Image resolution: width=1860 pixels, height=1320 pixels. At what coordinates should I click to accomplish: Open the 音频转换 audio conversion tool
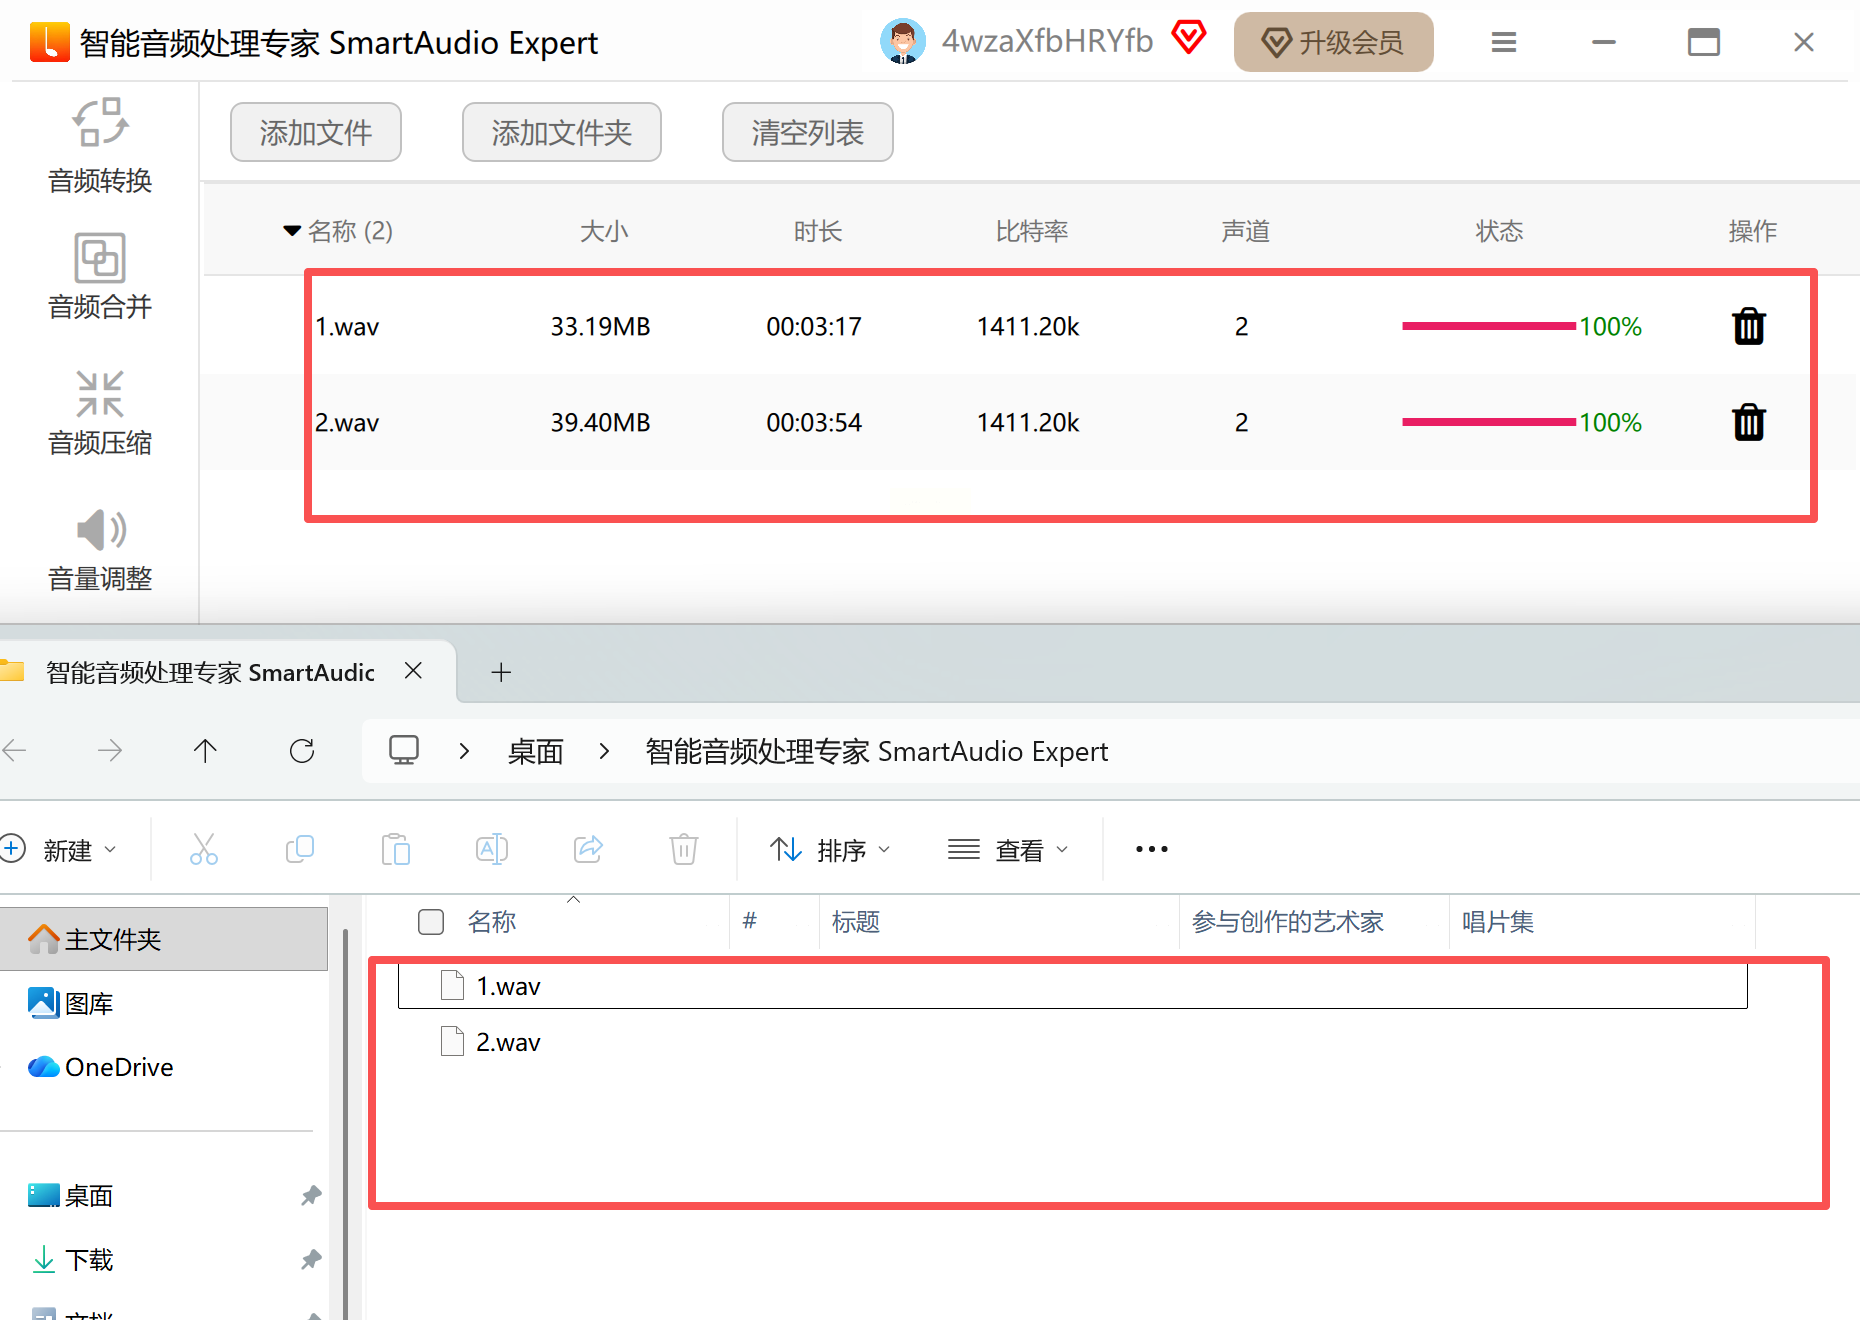(x=100, y=146)
